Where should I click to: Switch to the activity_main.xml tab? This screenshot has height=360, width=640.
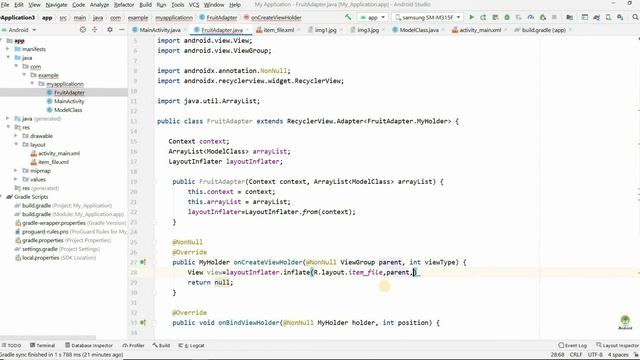click(x=480, y=30)
